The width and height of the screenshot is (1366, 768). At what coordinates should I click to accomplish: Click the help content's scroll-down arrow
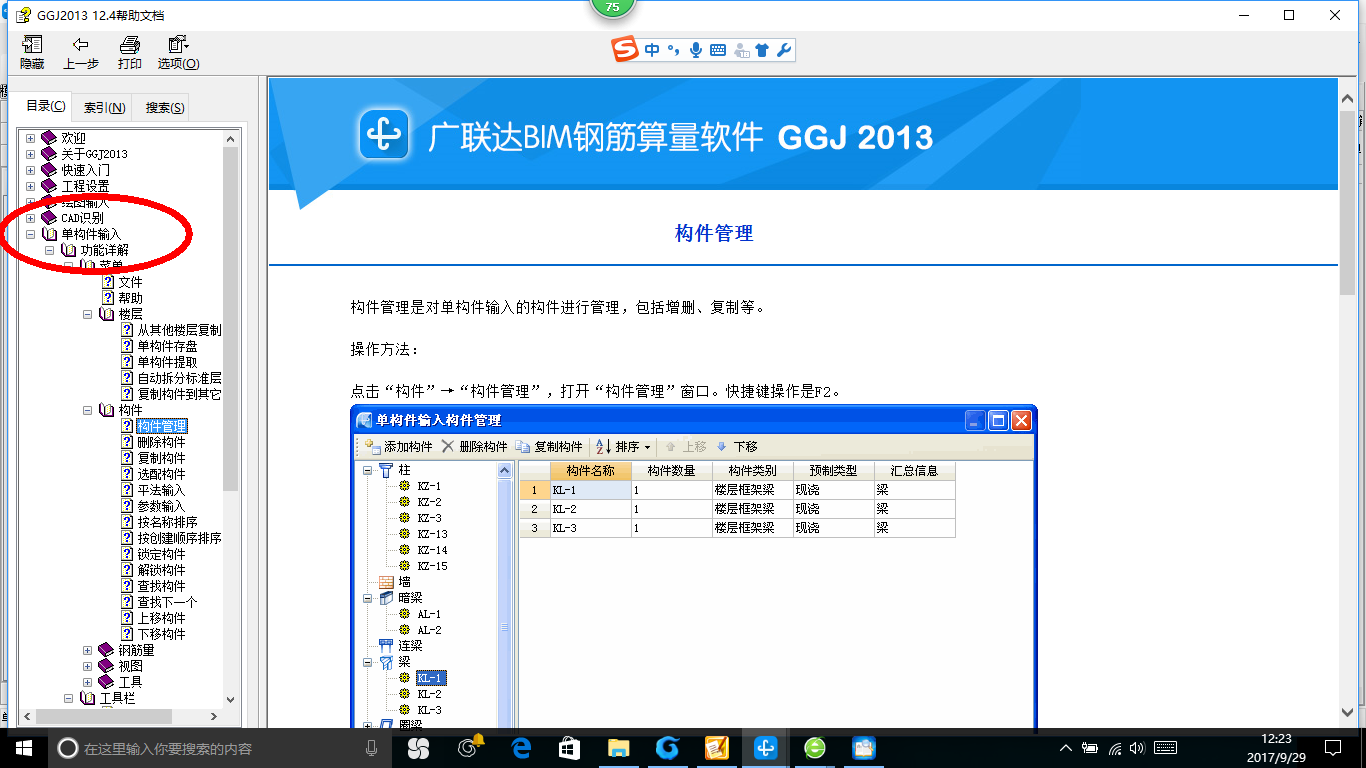click(1347, 713)
